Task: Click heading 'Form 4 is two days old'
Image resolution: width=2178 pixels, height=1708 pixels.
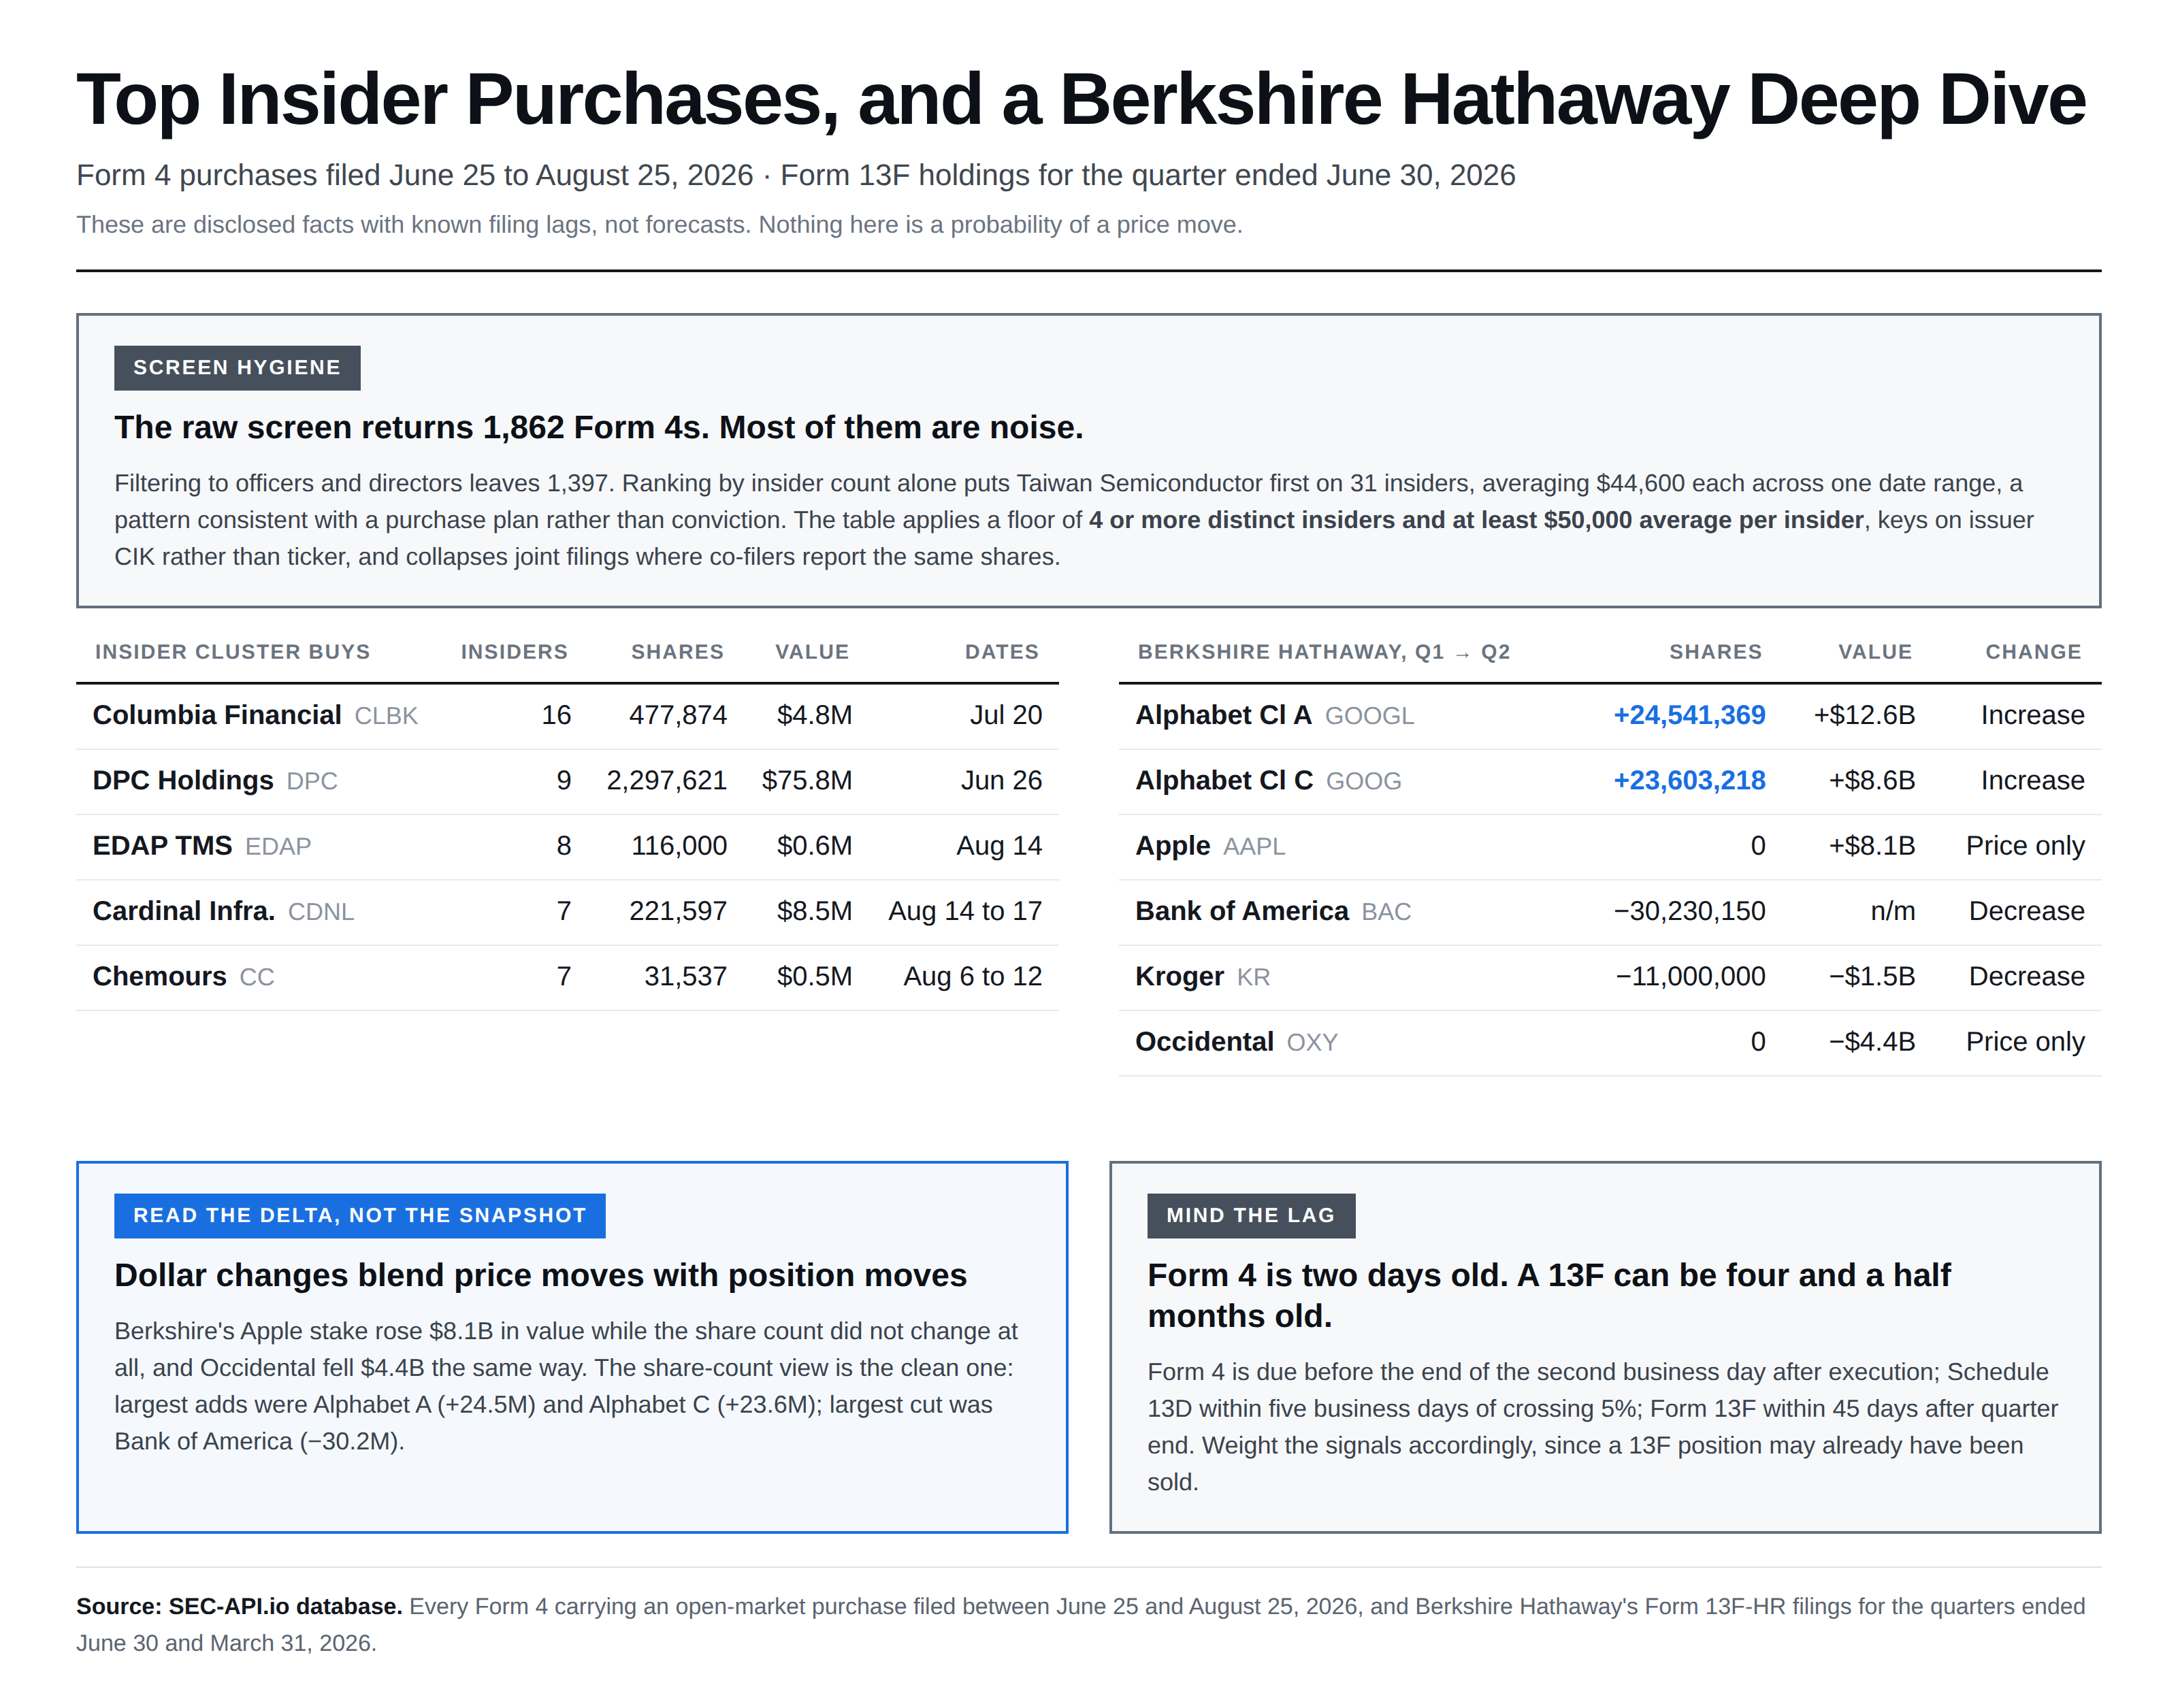Action: (x=1549, y=1296)
